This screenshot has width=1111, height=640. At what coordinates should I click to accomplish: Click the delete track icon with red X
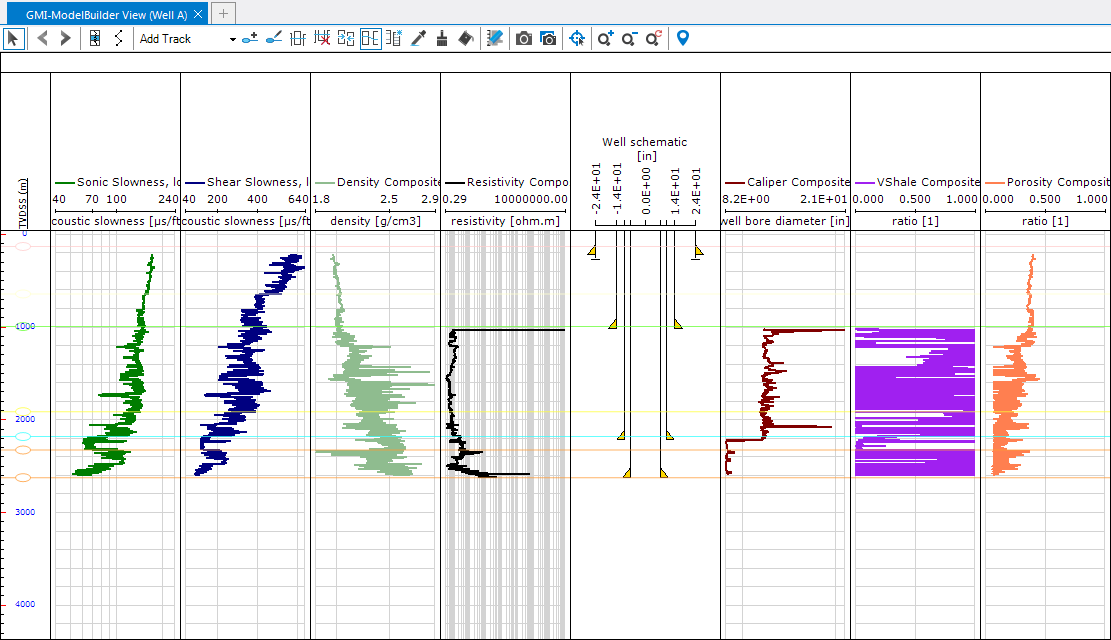pyautogui.click(x=322, y=39)
